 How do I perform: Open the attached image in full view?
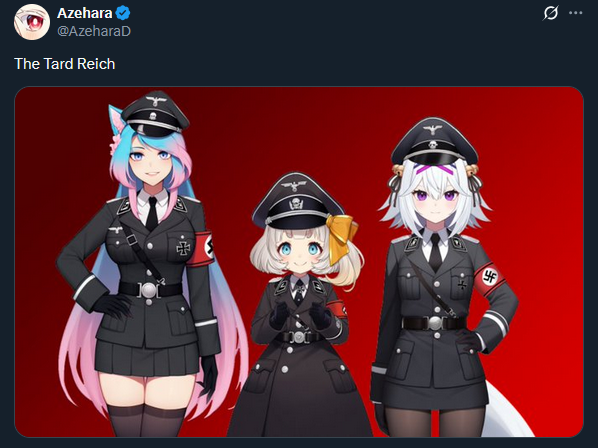[299, 262]
